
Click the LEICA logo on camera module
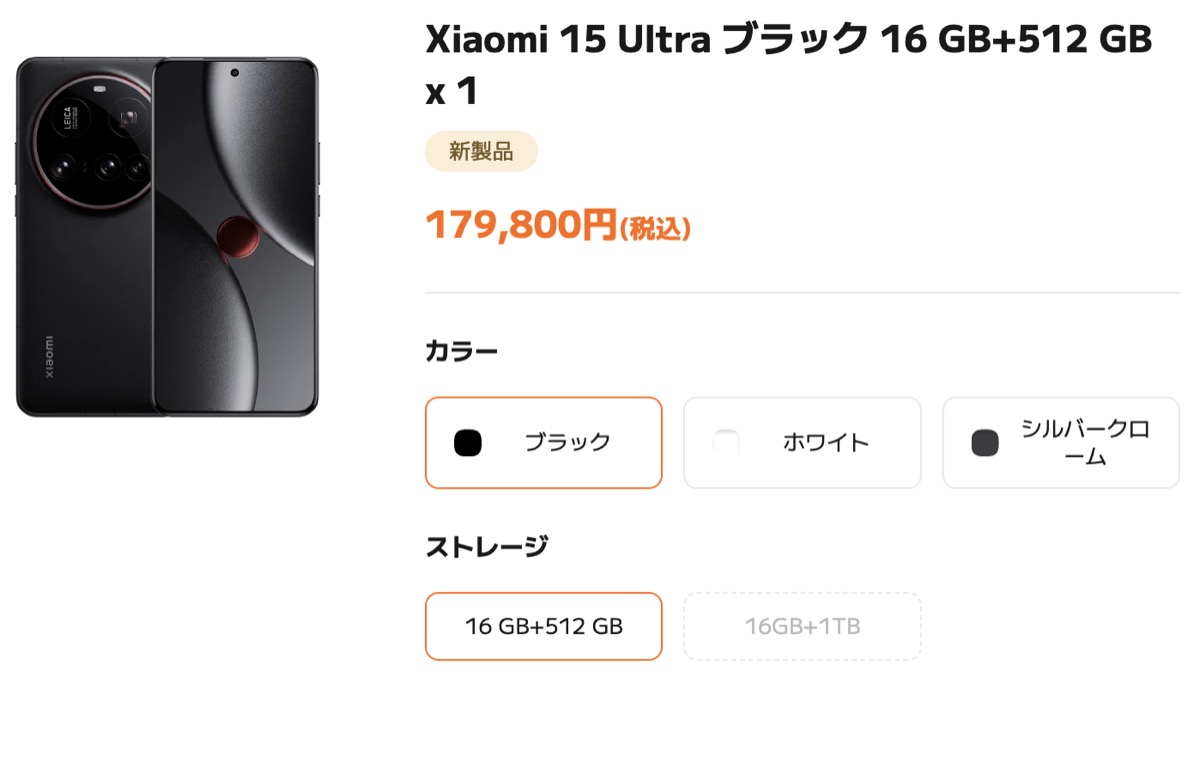coord(66,124)
